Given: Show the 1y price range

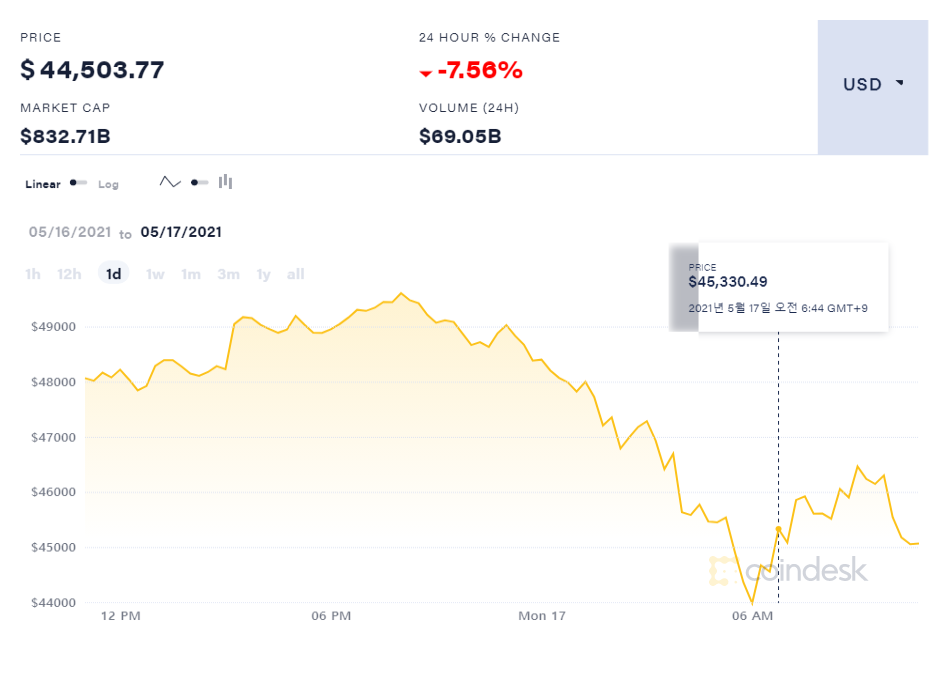Looking at the screenshot, I should click(x=263, y=274).
